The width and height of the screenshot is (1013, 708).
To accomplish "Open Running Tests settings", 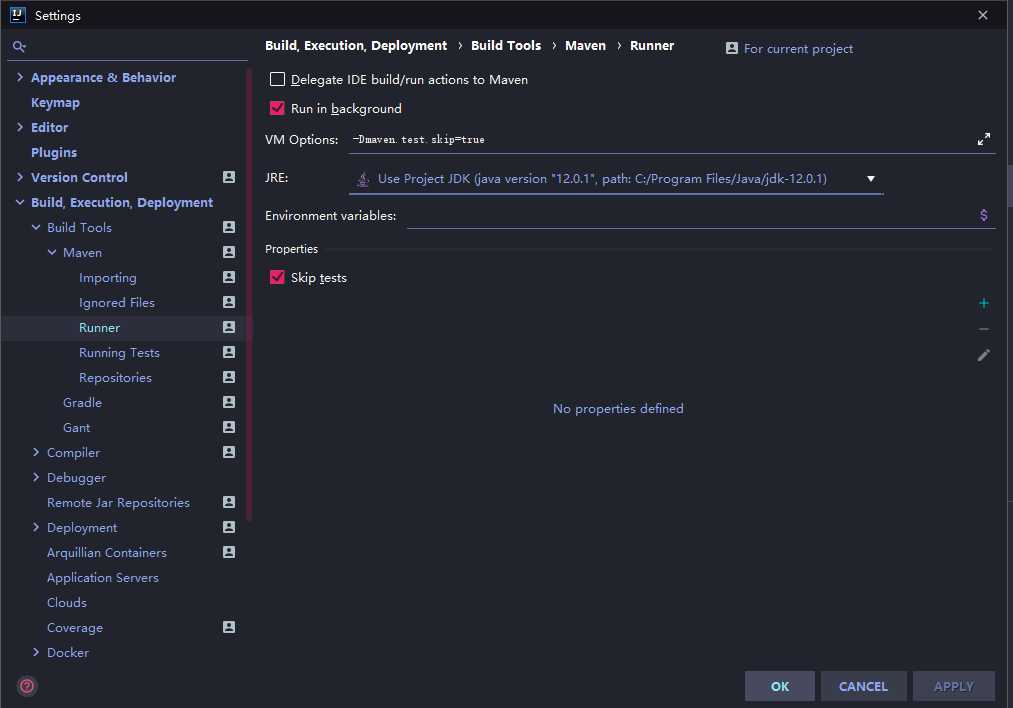I will (120, 353).
